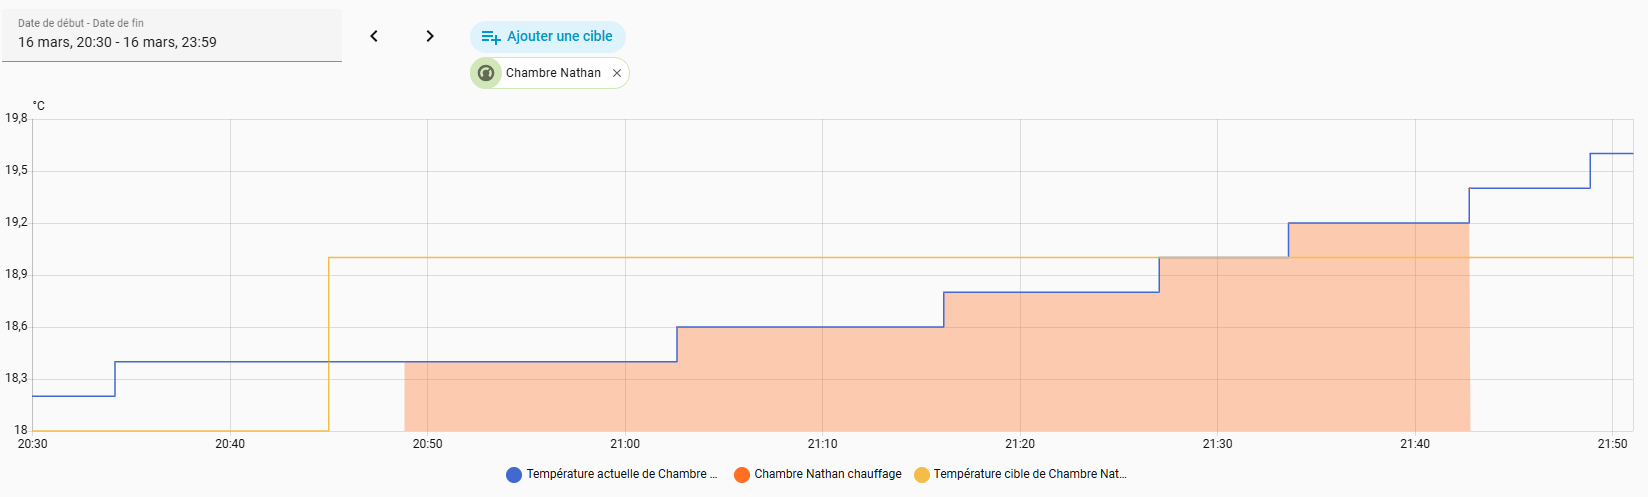Click the add-target list icon
Screen dimensions: 1648x497
point(490,37)
